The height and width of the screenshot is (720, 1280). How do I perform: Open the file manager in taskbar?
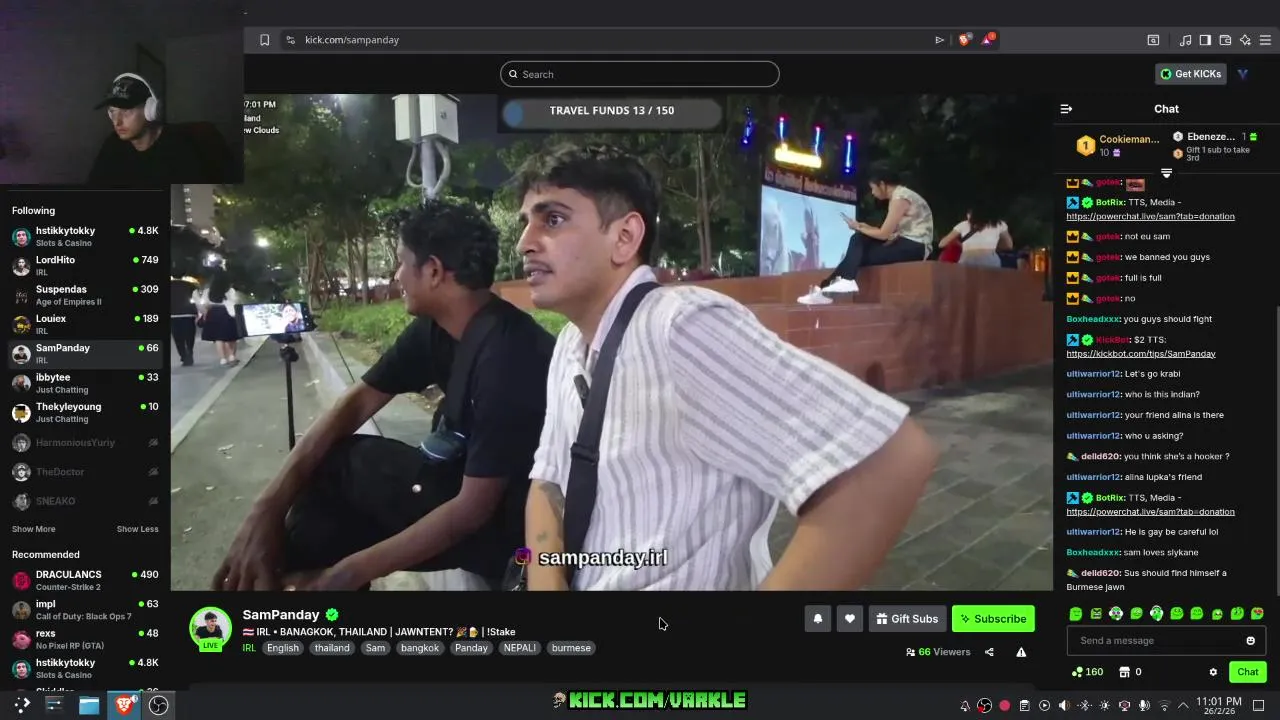(89, 705)
